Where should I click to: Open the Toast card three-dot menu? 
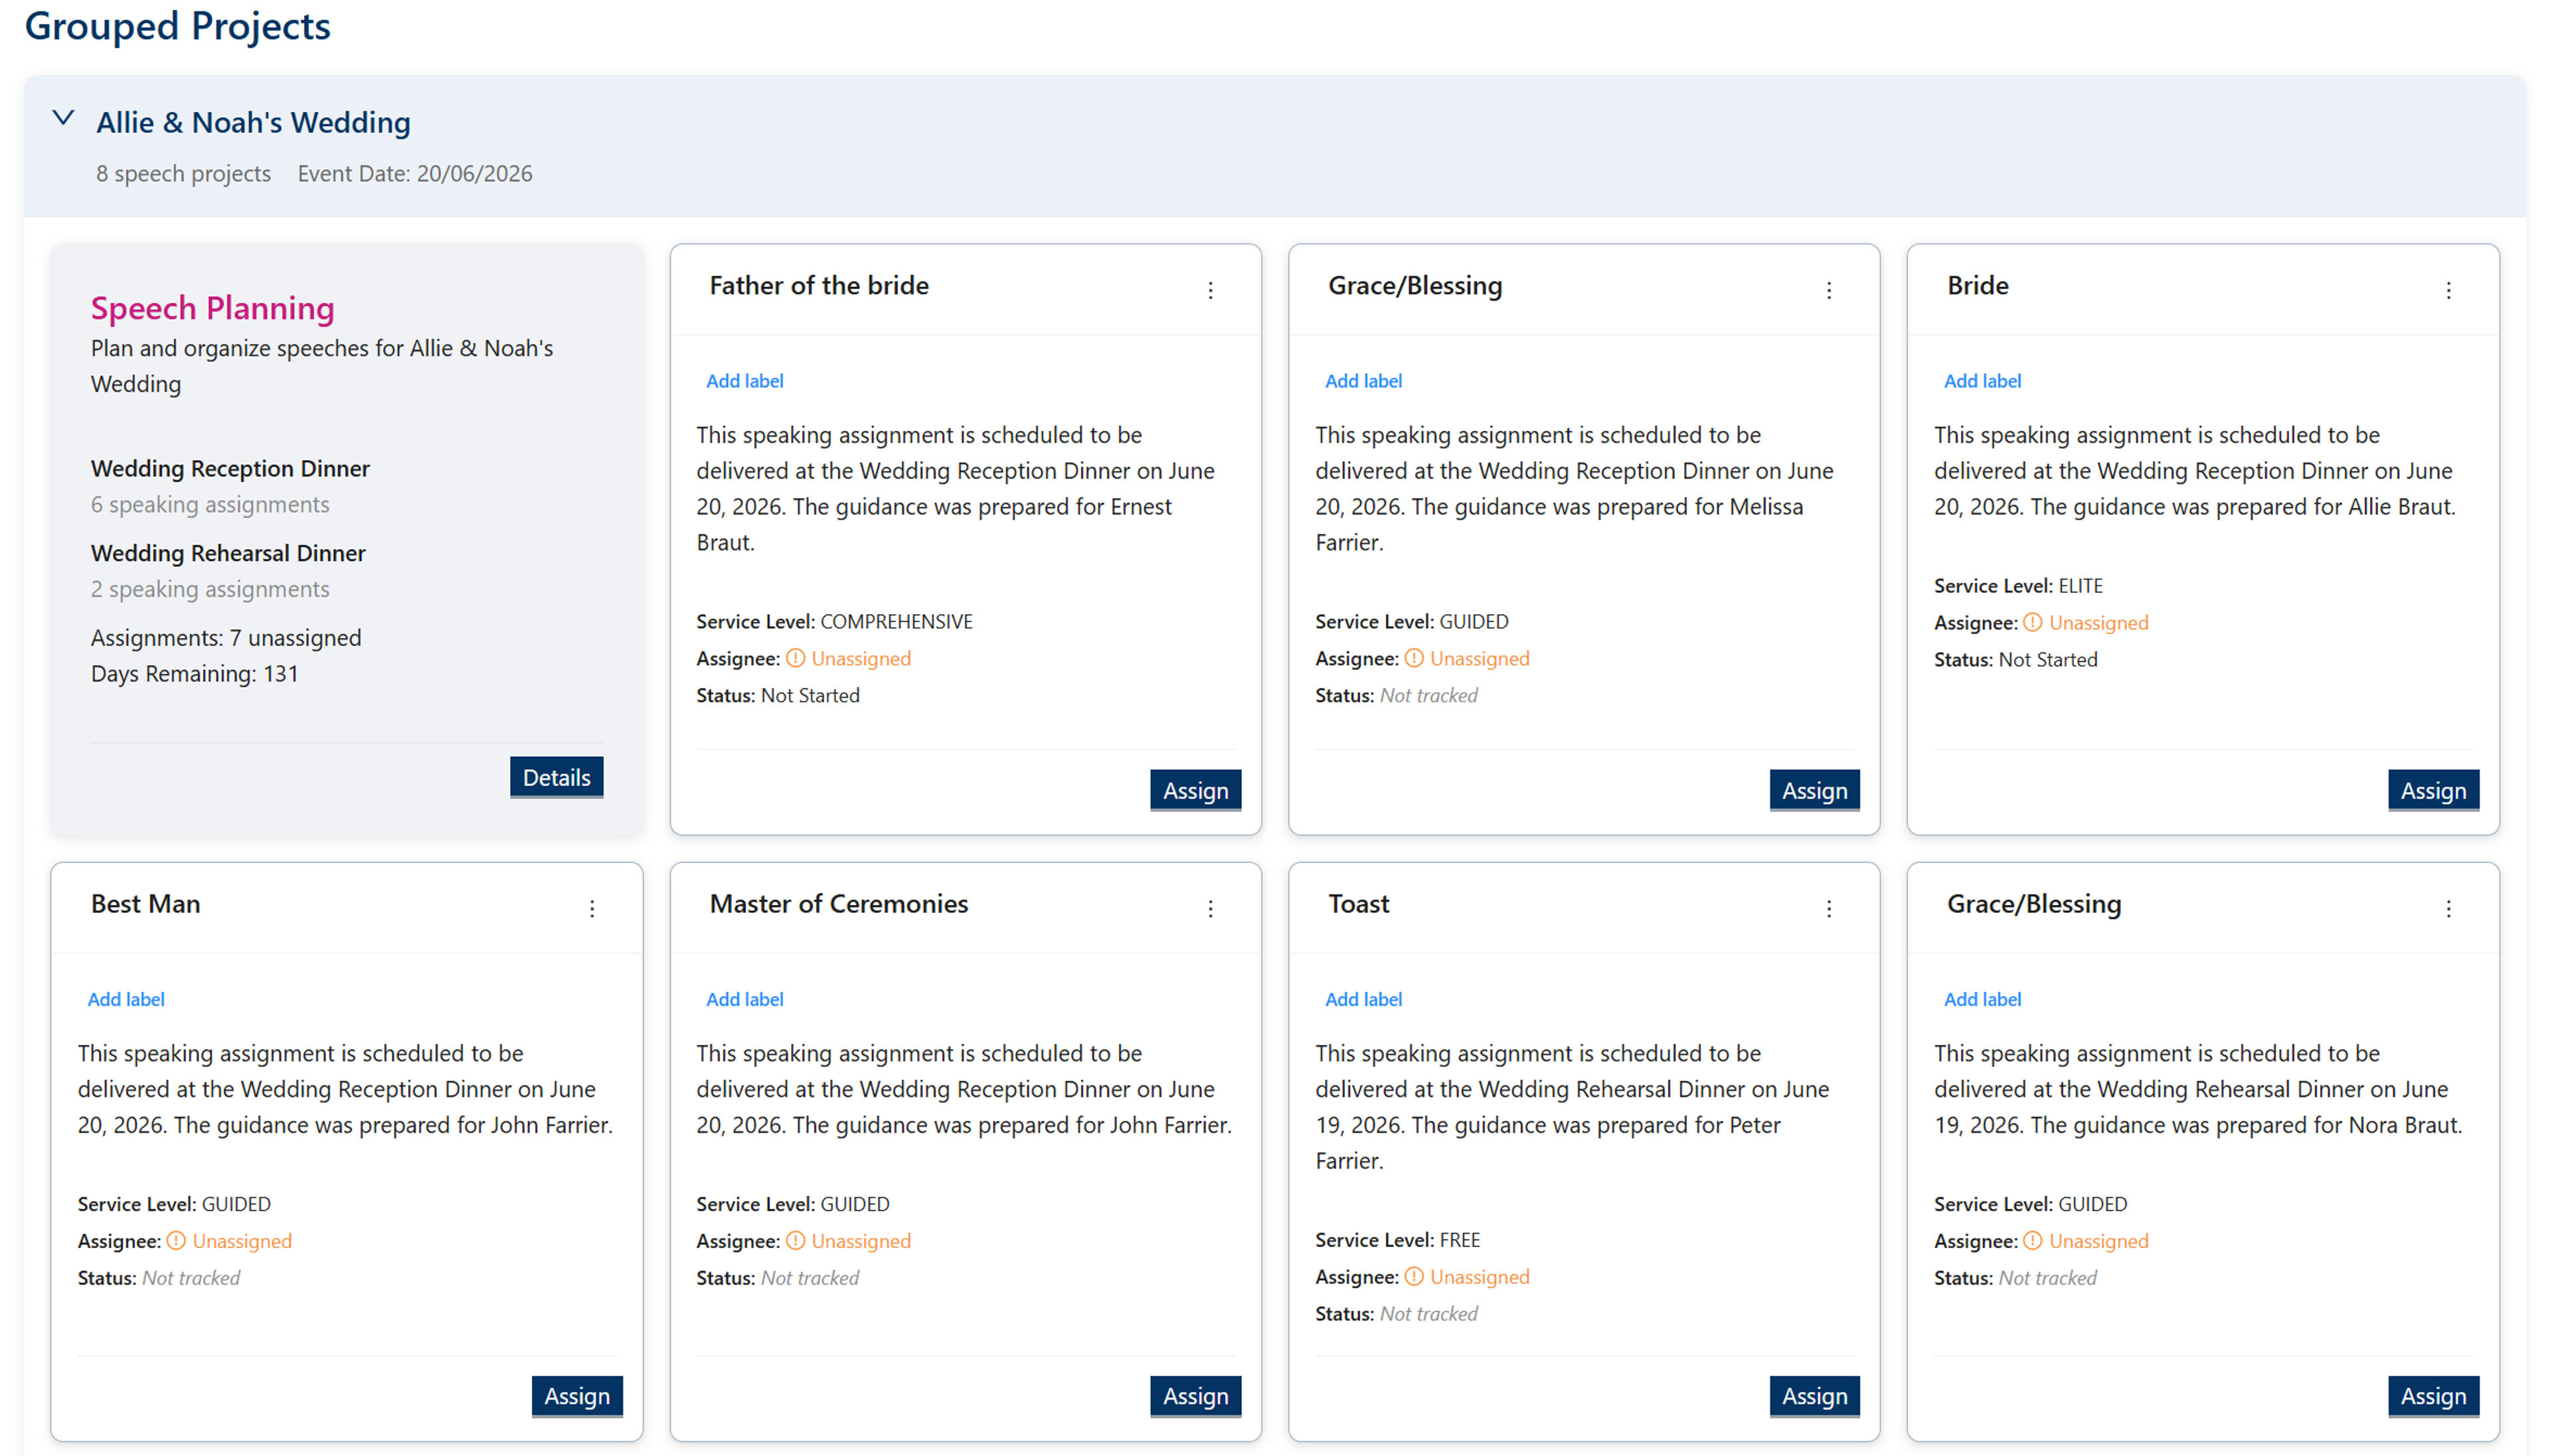coord(1828,908)
